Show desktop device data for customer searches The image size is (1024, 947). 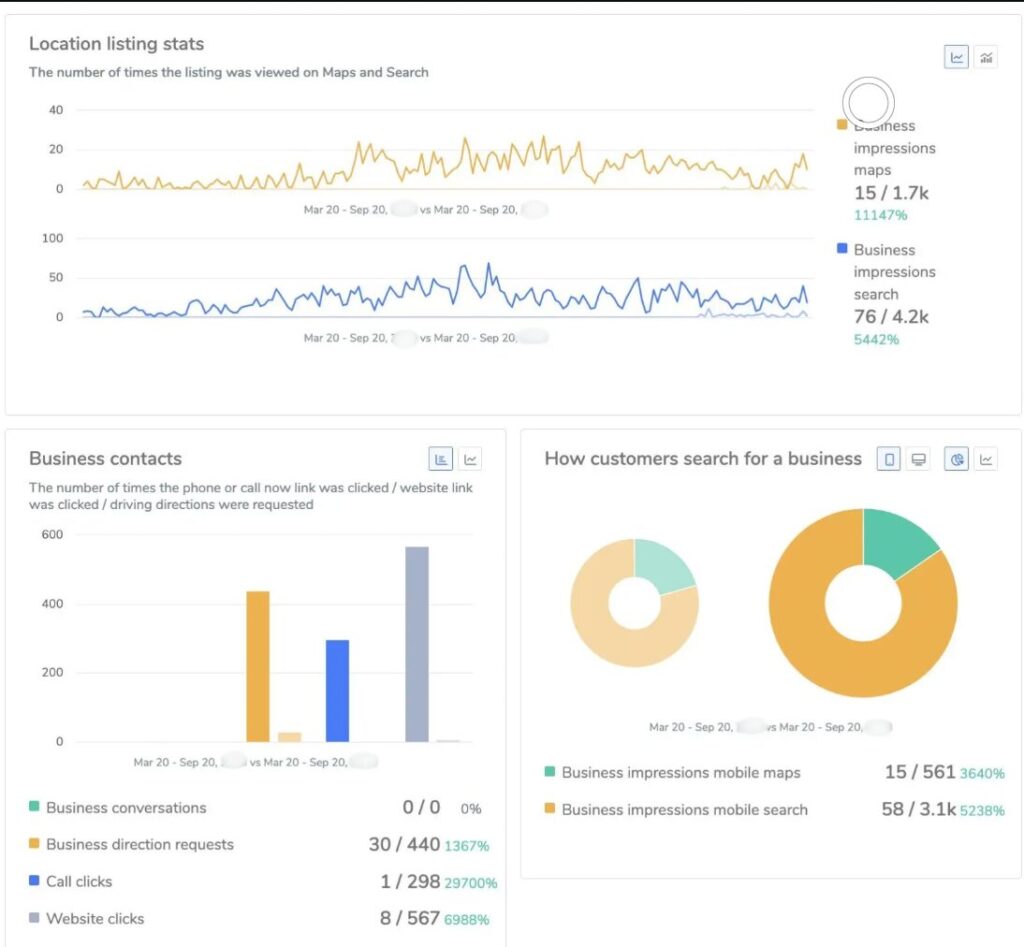tap(918, 460)
